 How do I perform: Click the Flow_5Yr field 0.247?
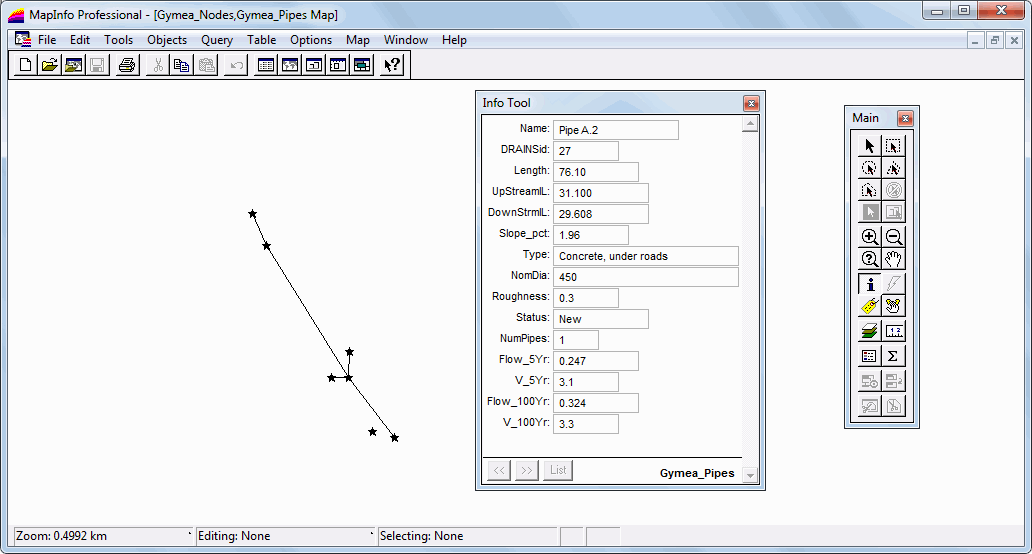click(x=596, y=361)
